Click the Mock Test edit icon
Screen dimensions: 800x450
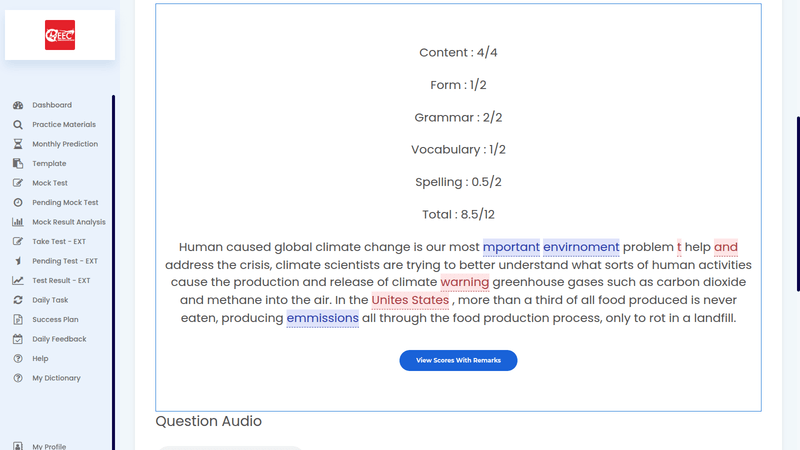tap(18, 183)
